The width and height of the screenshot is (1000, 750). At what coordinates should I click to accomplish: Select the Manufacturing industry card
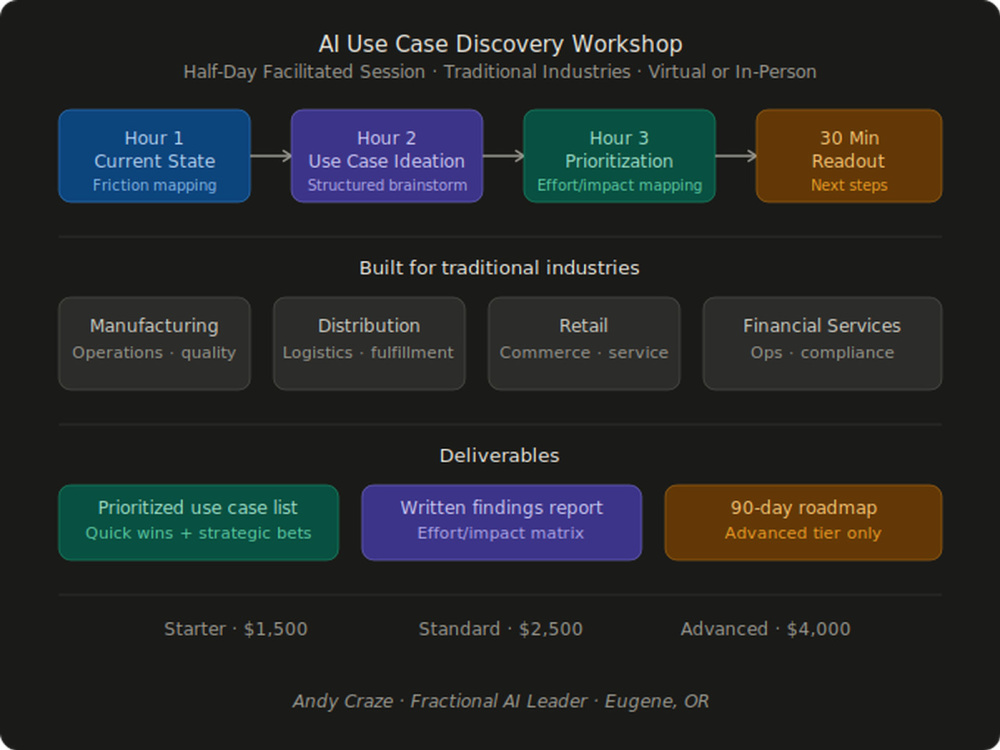coord(154,343)
